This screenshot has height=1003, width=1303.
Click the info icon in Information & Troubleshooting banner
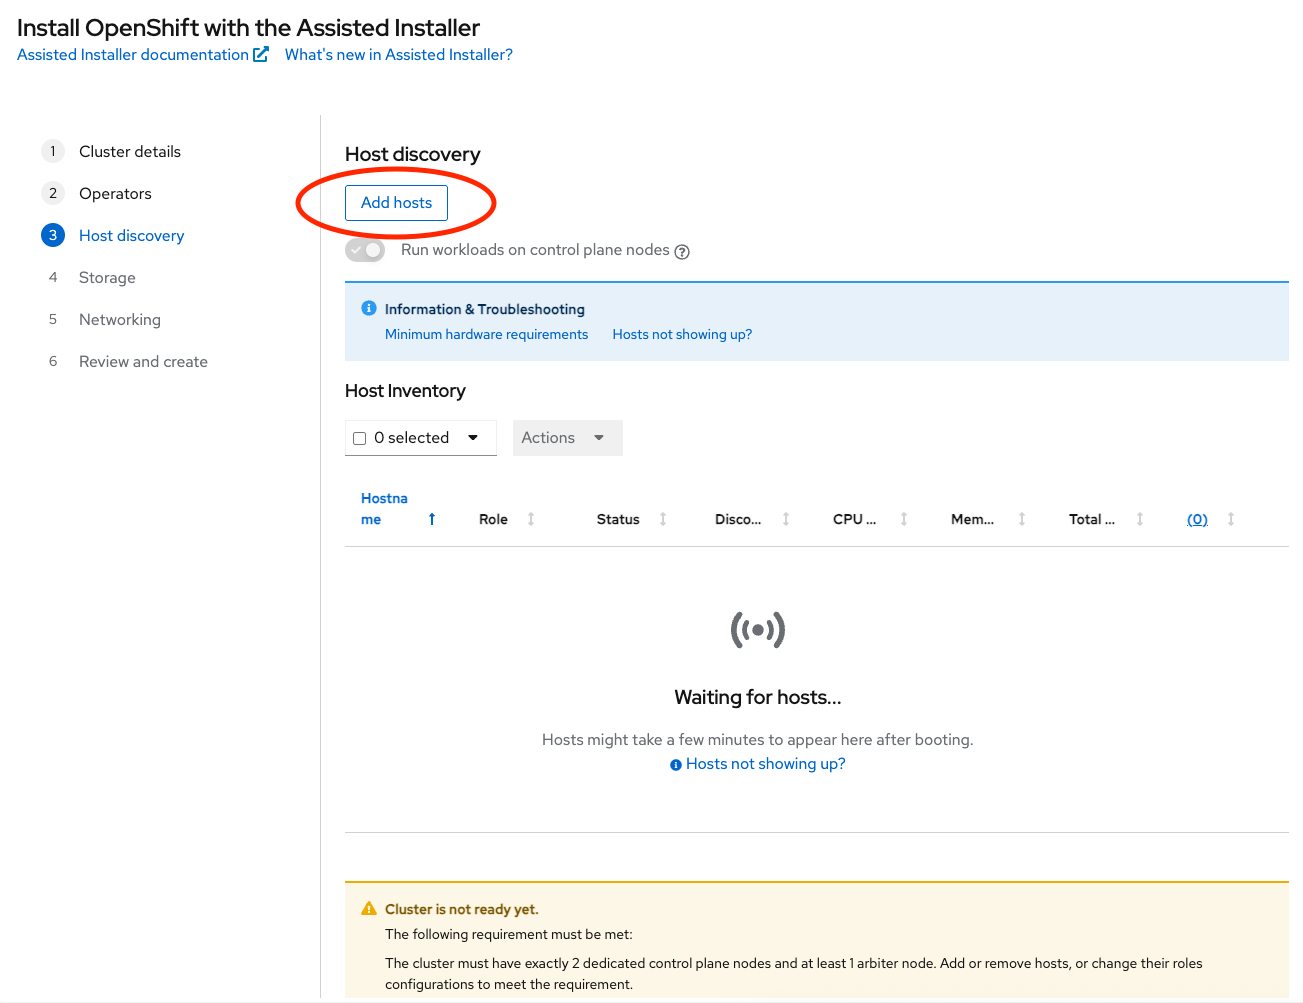tap(368, 308)
